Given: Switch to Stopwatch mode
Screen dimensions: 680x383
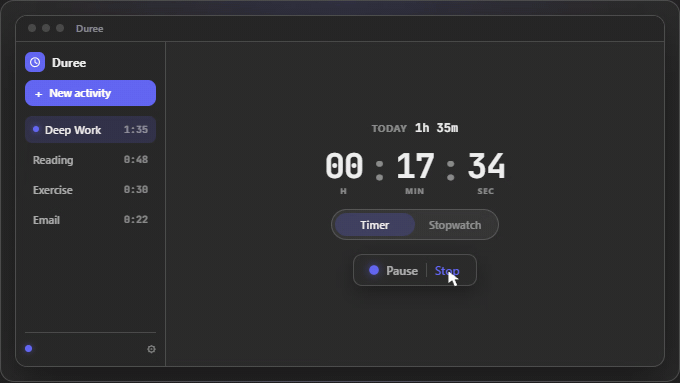Looking at the screenshot, I should point(455,225).
